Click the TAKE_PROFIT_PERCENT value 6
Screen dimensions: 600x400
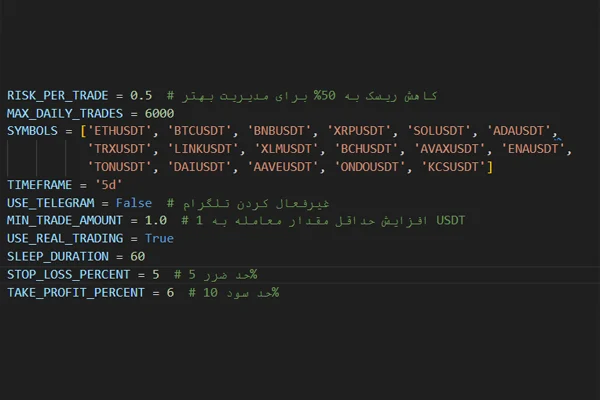click(170, 292)
